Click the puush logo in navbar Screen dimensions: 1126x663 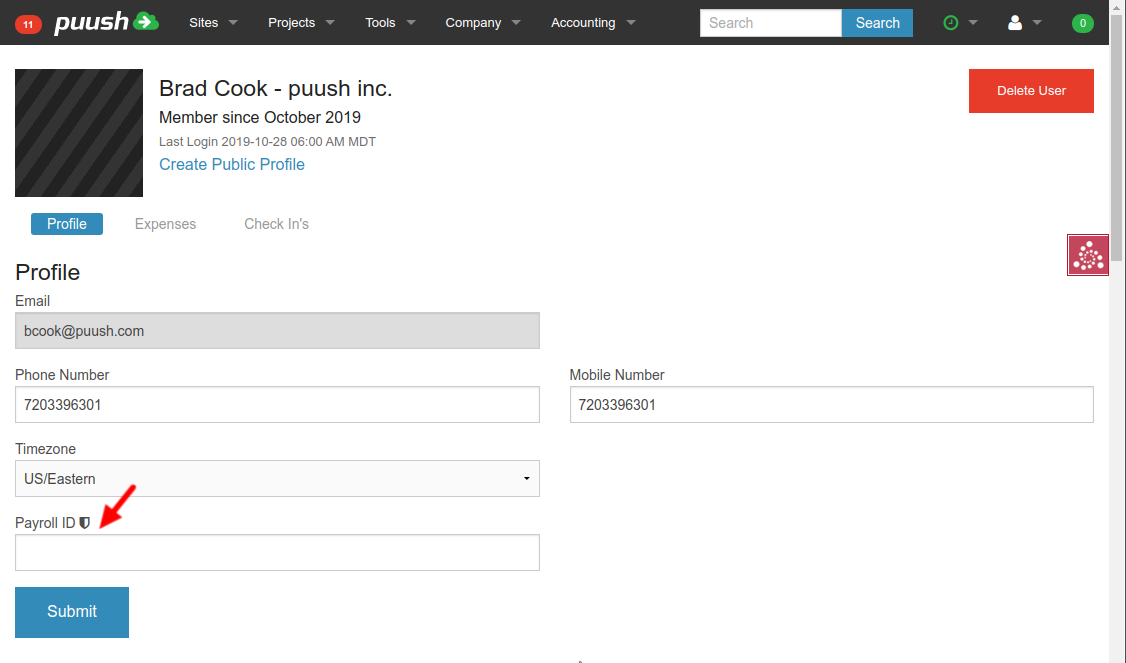[106, 22]
